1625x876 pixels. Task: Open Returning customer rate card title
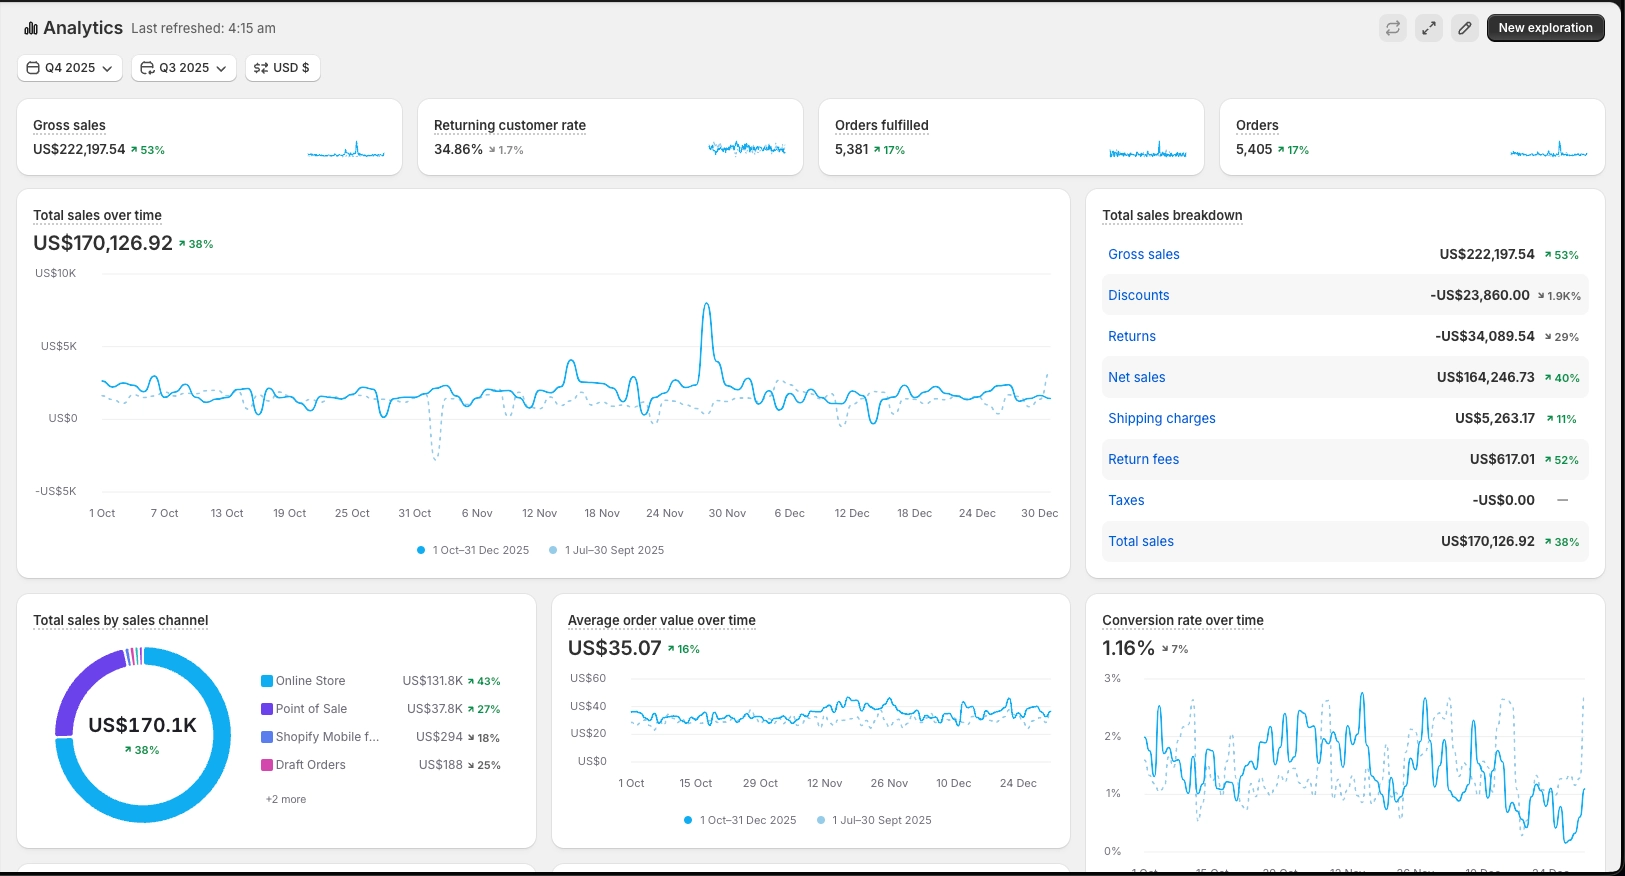[510, 125]
